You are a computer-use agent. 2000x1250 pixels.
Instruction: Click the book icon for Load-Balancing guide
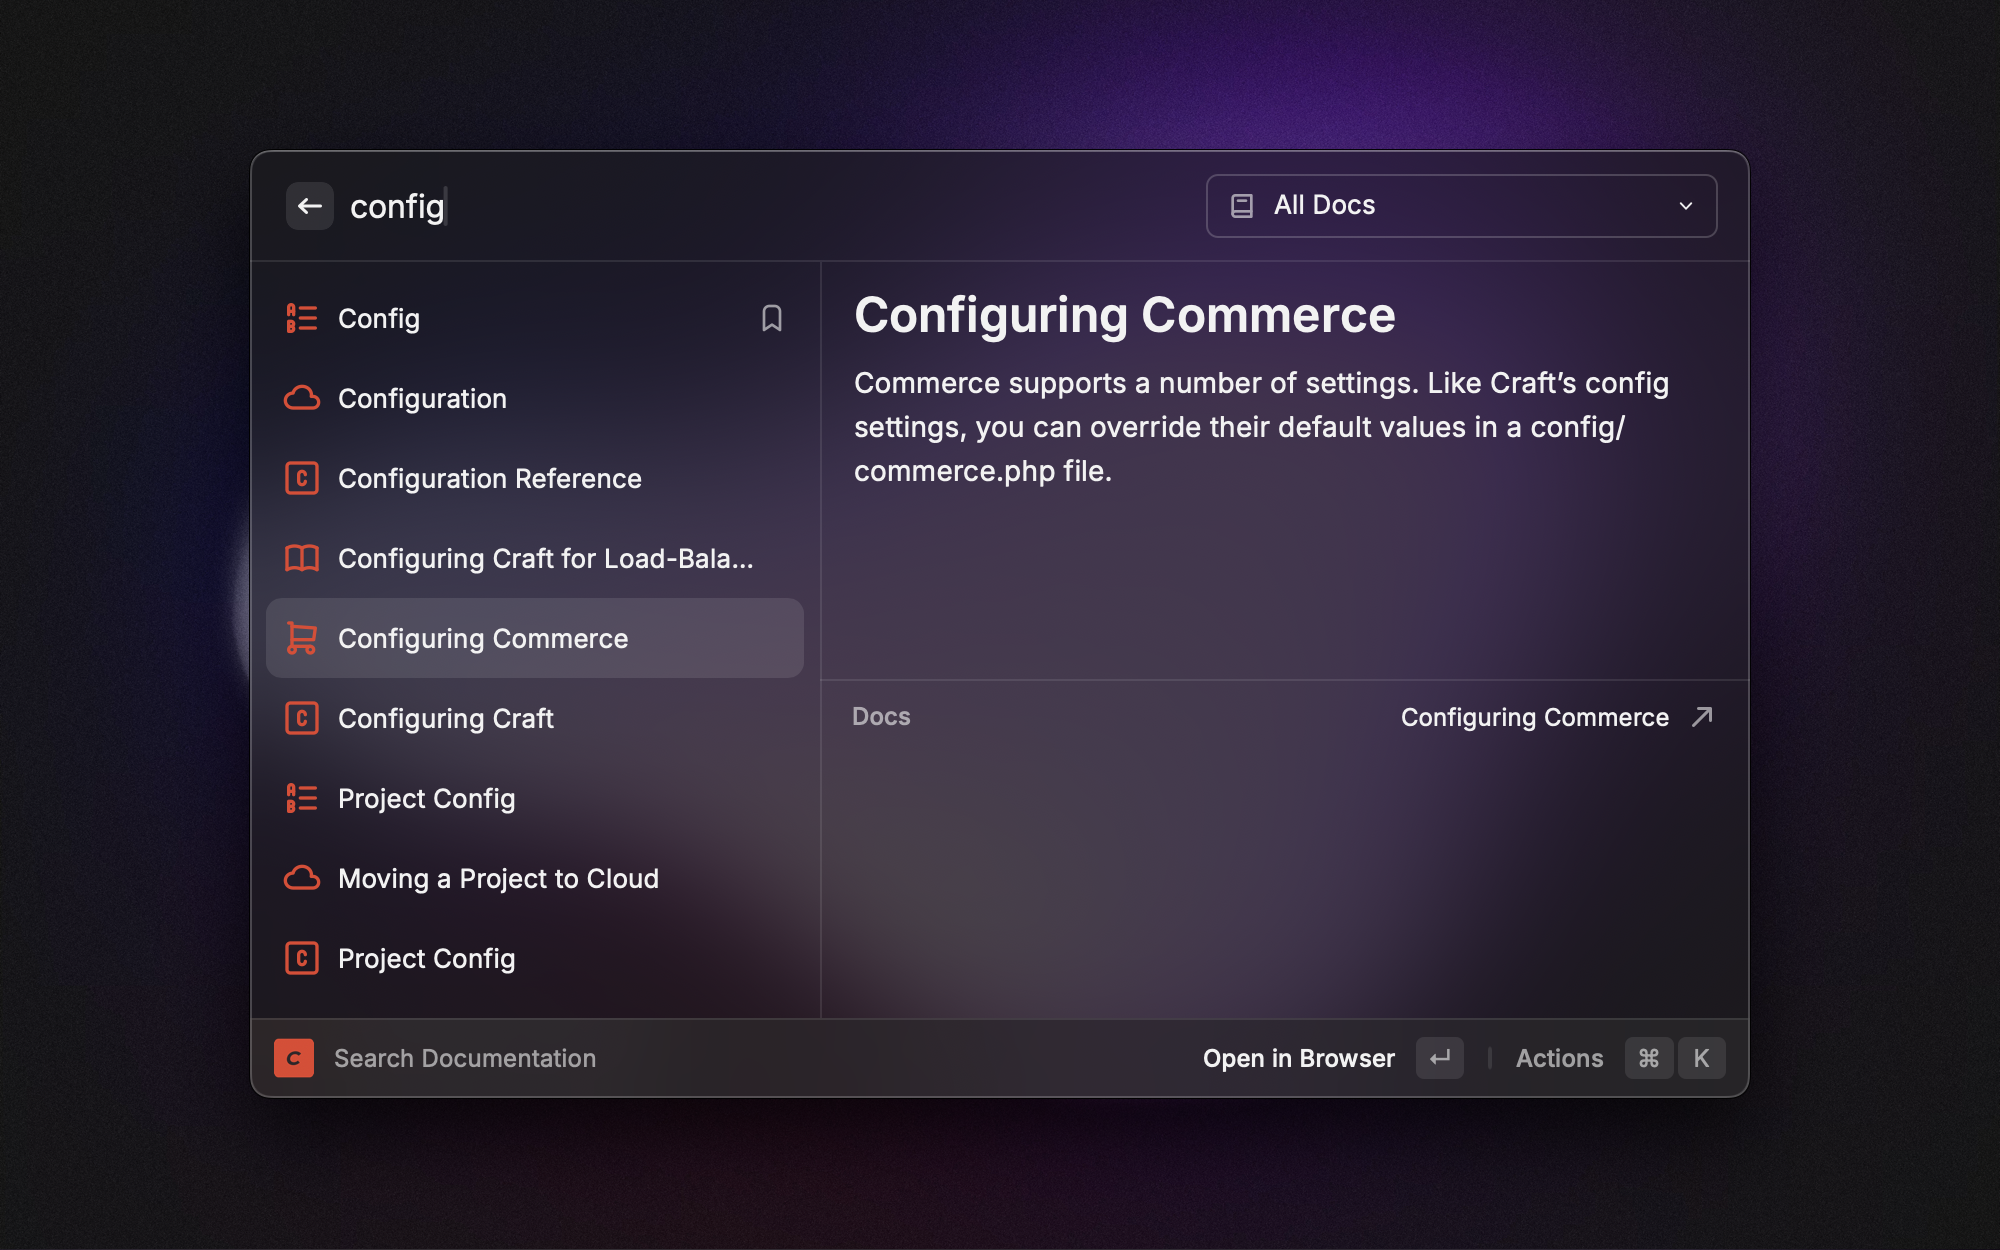click(x=301, y=558)
